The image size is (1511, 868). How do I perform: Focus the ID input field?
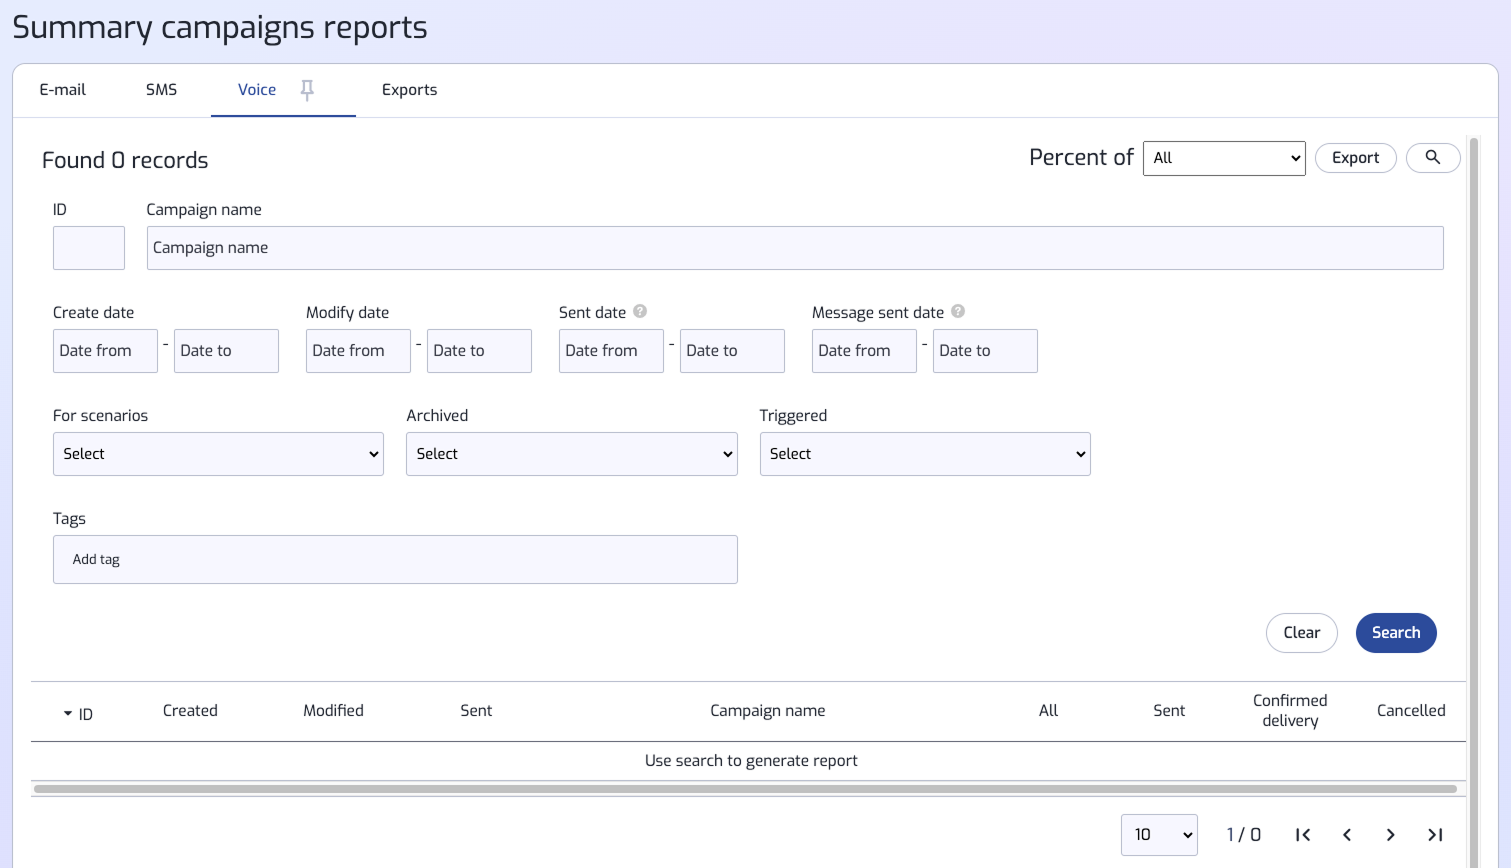point(89,248)
